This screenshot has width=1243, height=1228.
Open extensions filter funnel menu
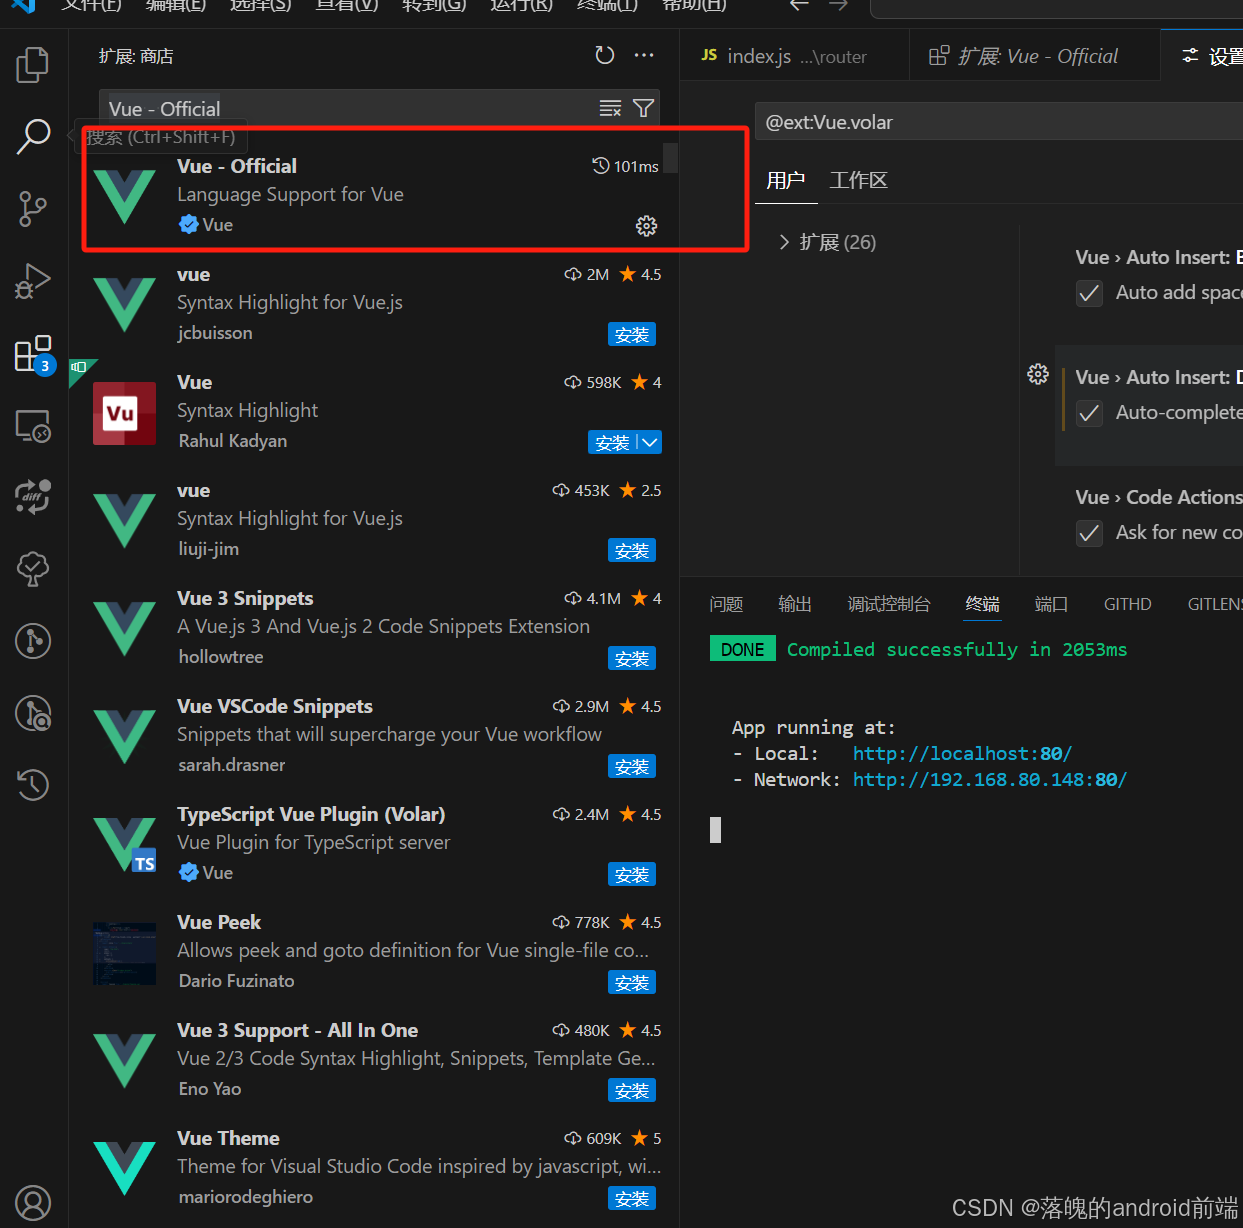[644, 108]
